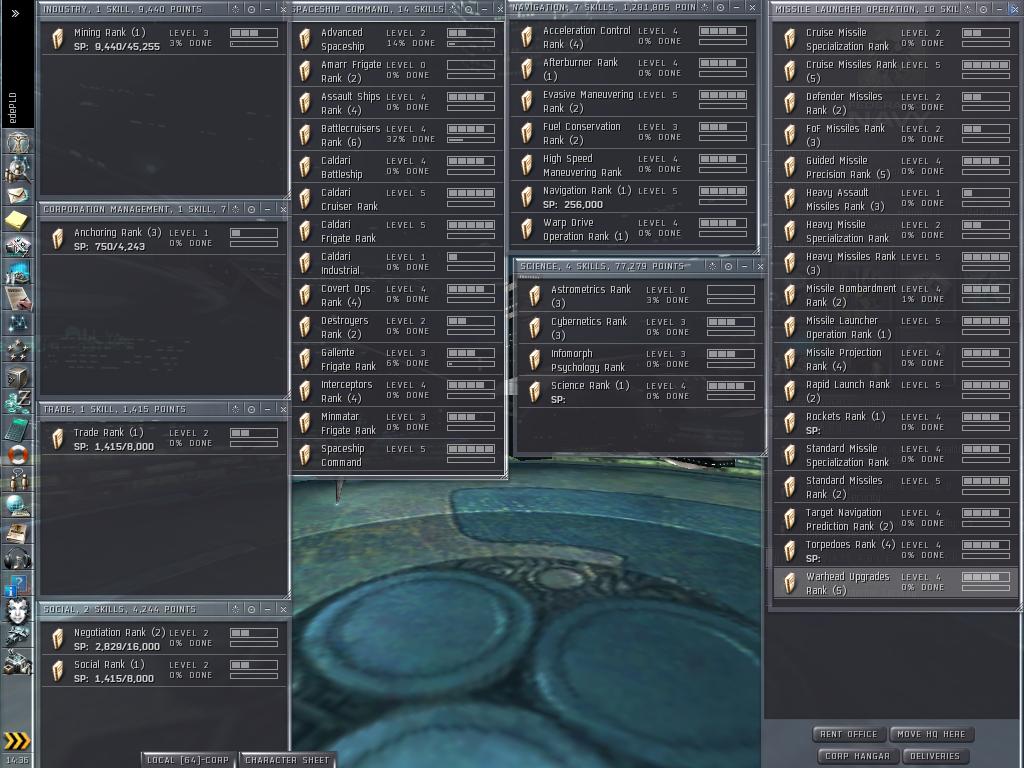Select the Guided Missile Precision skill row

pos(895,167)
